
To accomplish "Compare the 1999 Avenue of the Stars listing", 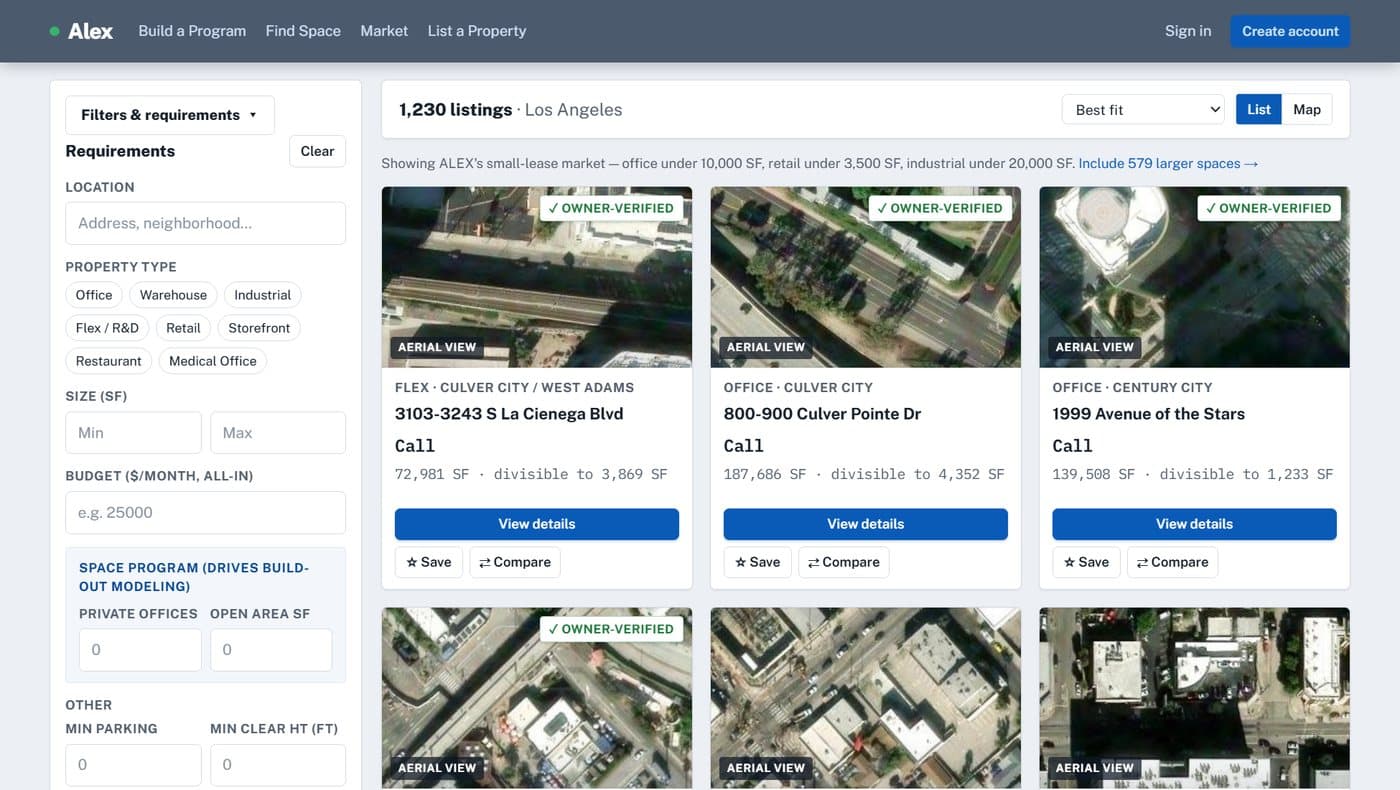I will [x=1173, y=562].
